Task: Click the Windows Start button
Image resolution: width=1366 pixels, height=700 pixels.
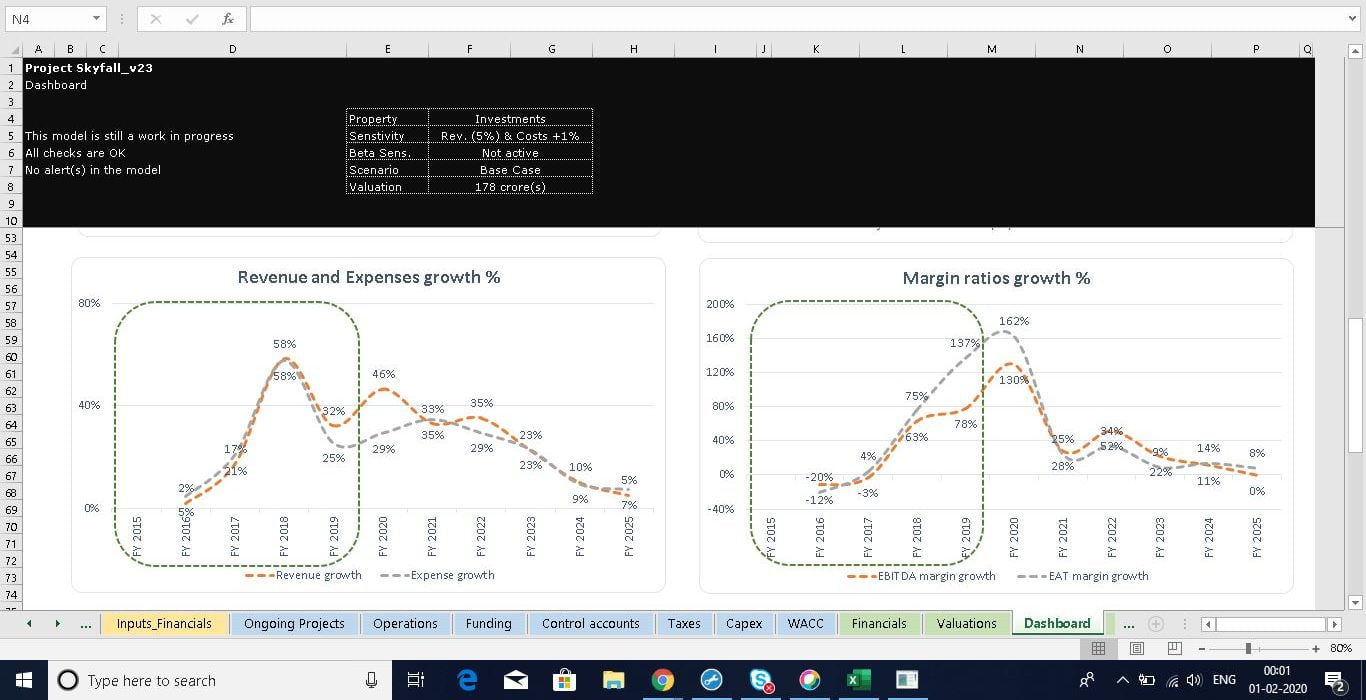Action: (x=24, y=680)
